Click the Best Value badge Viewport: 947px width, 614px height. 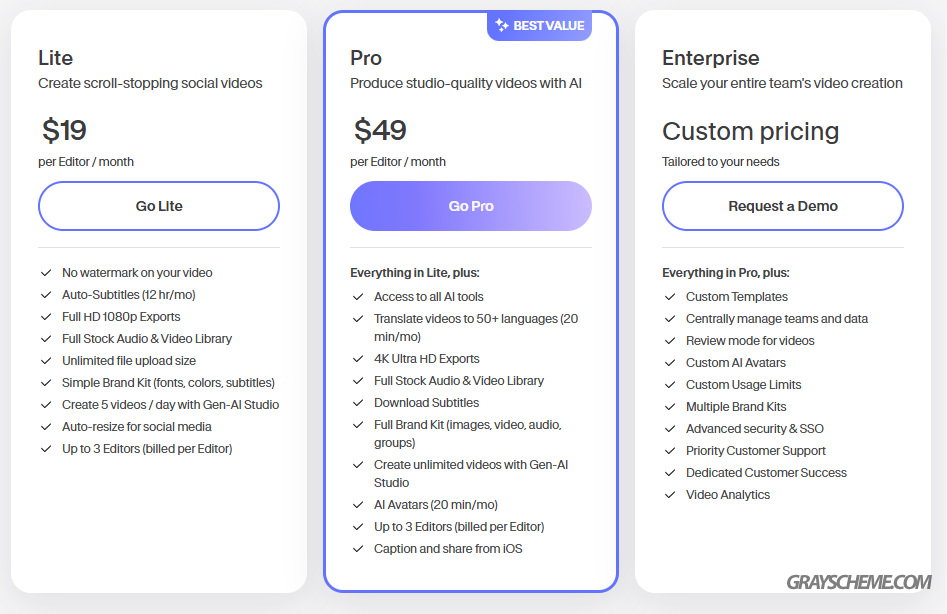tap(539, 26)
